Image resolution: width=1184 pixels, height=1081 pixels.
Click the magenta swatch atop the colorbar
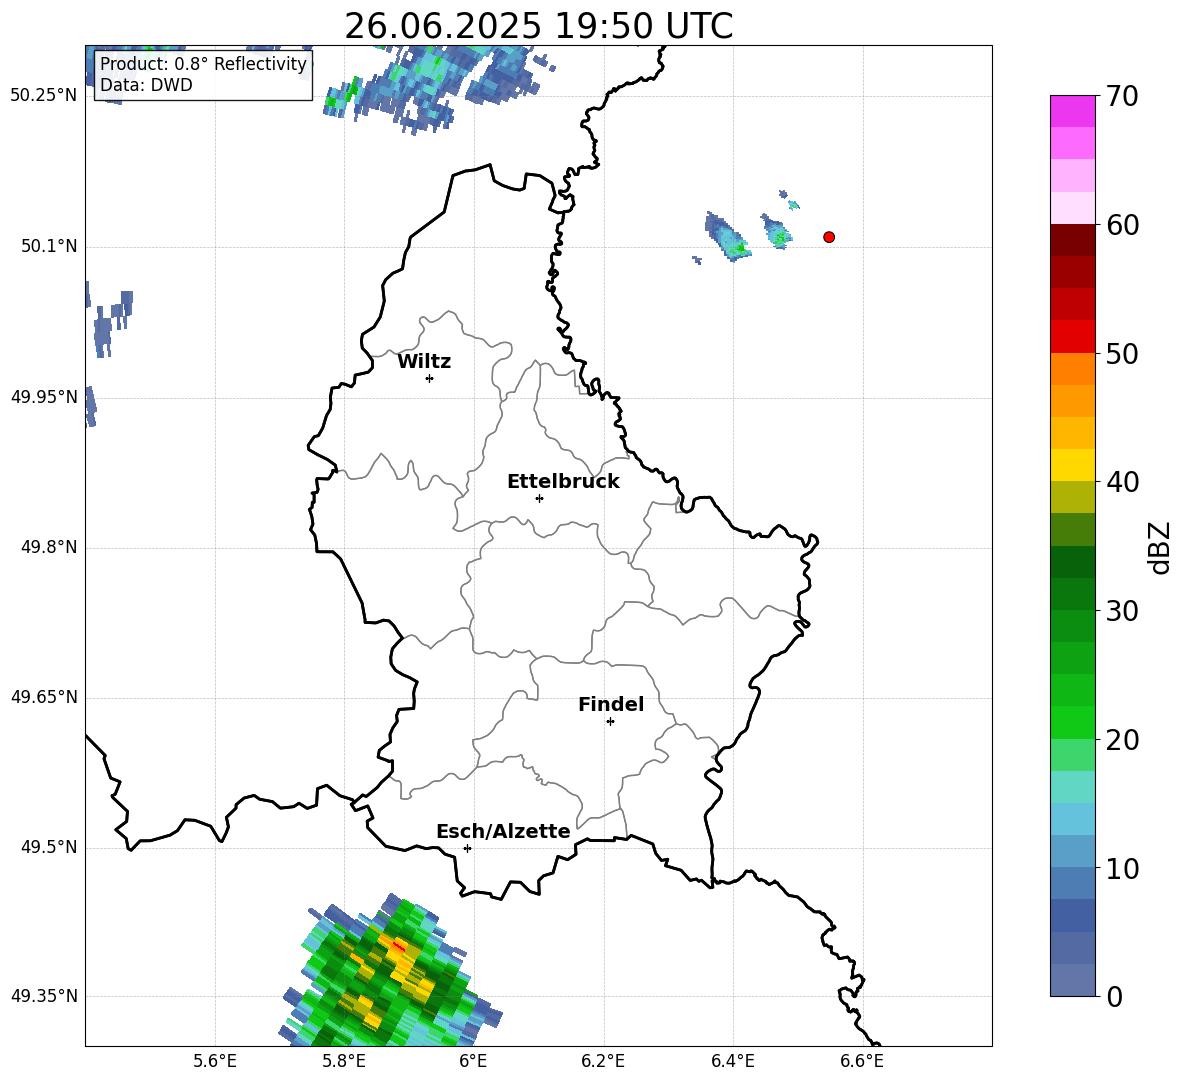[1072, 111]
